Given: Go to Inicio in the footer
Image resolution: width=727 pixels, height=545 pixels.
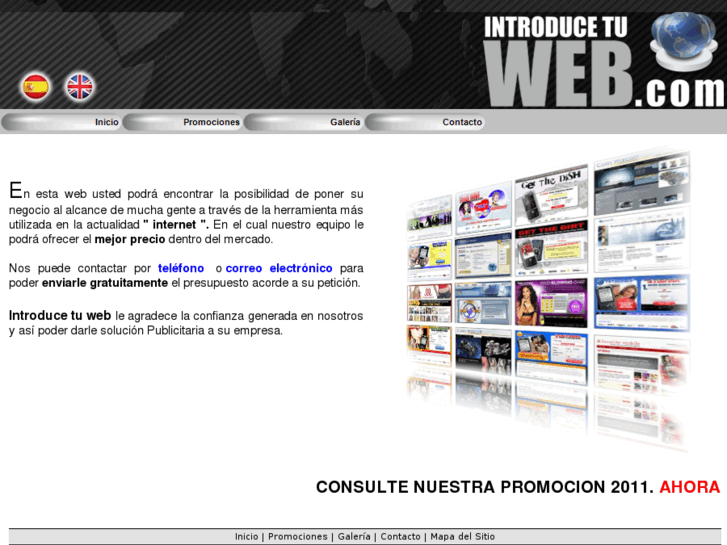Looking at the screenshot, I should coord(246,537).
